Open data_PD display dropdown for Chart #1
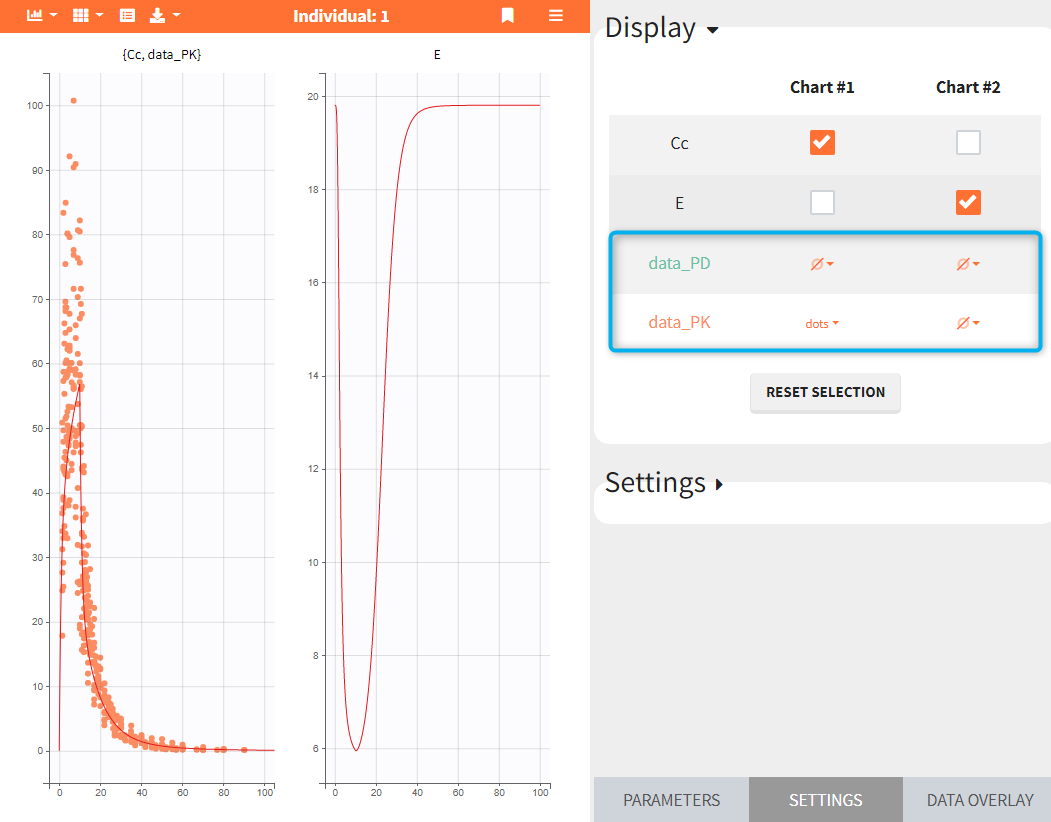Image resolution: width=1051 pixels, height=822 pixels. coord(822,264)
